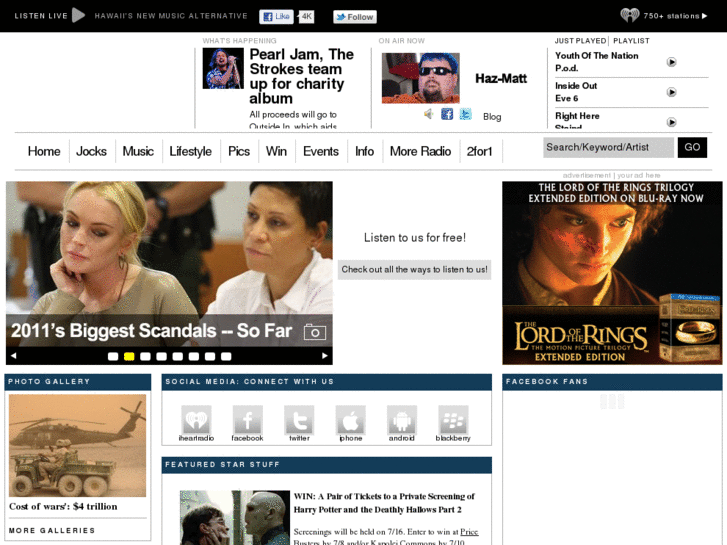Open the Music menu
The width and height of the screenshot is (727, 545).
(x=138, y=151)
